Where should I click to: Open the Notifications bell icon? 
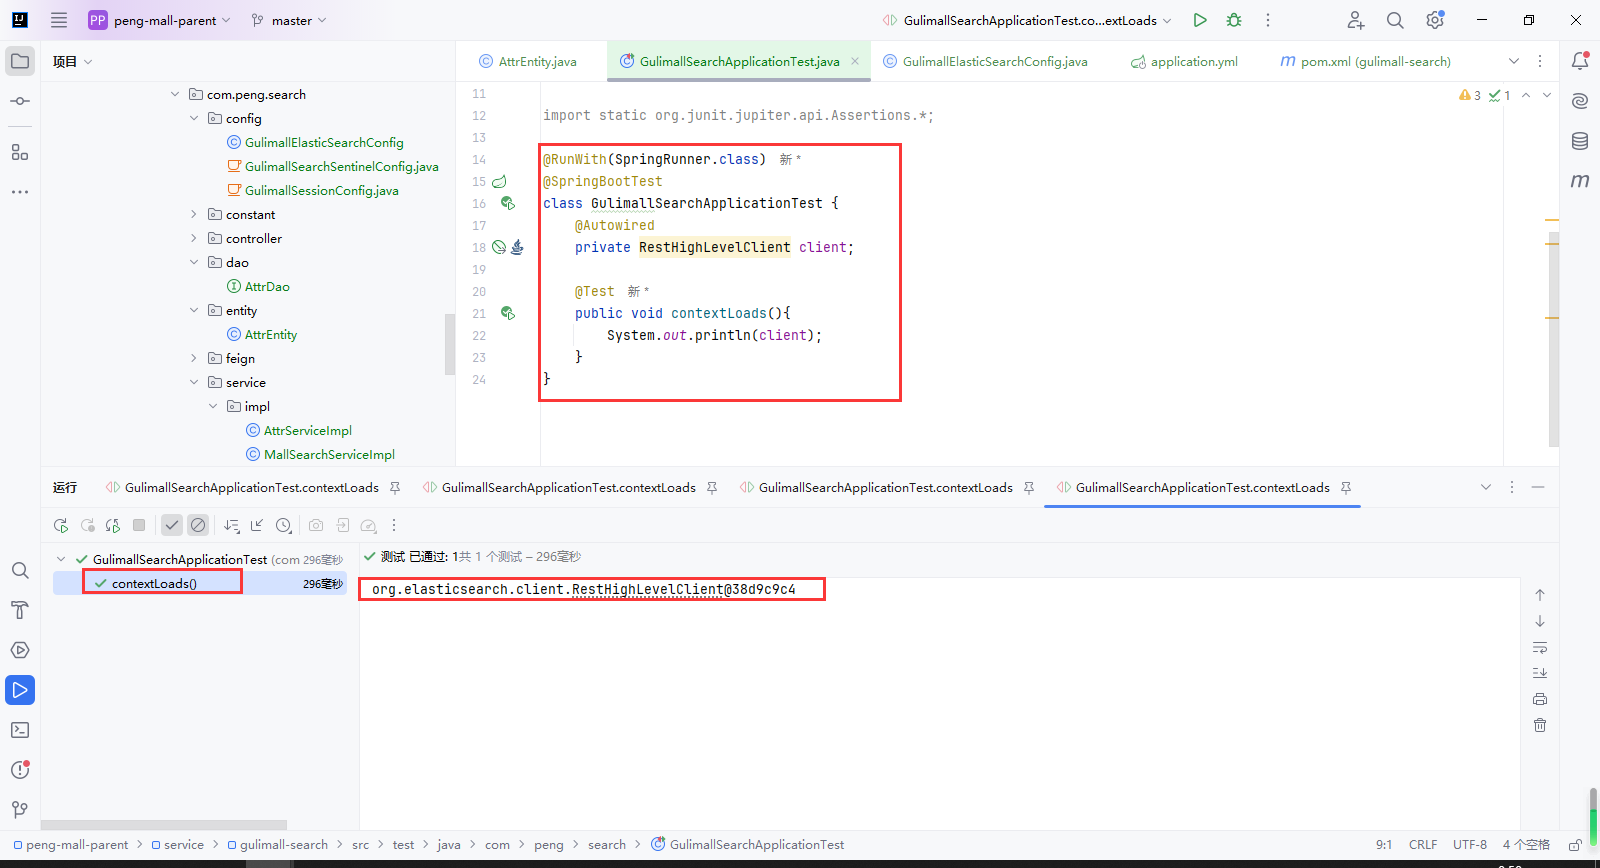click(x=1580, y=61)
